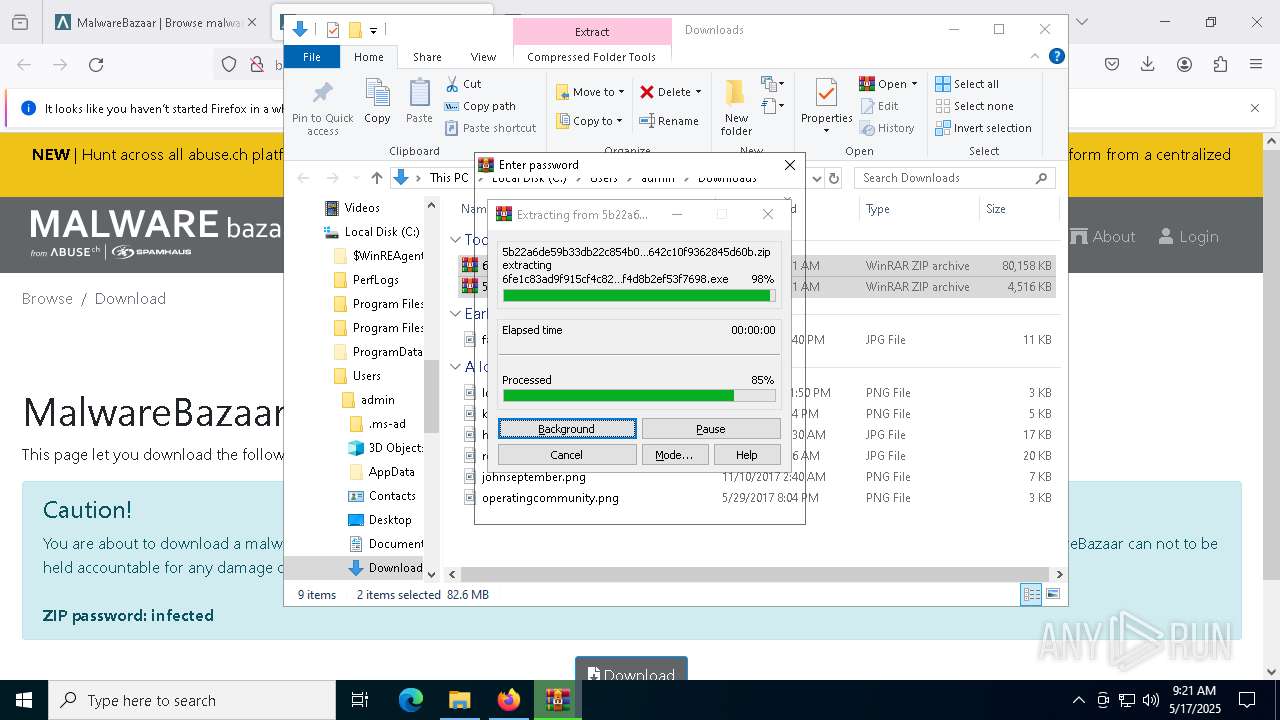The height and width of the screenshot is (720, 1280).
Task: Open Explorer Help question mark icon
Action: [x=1056, y=56]
